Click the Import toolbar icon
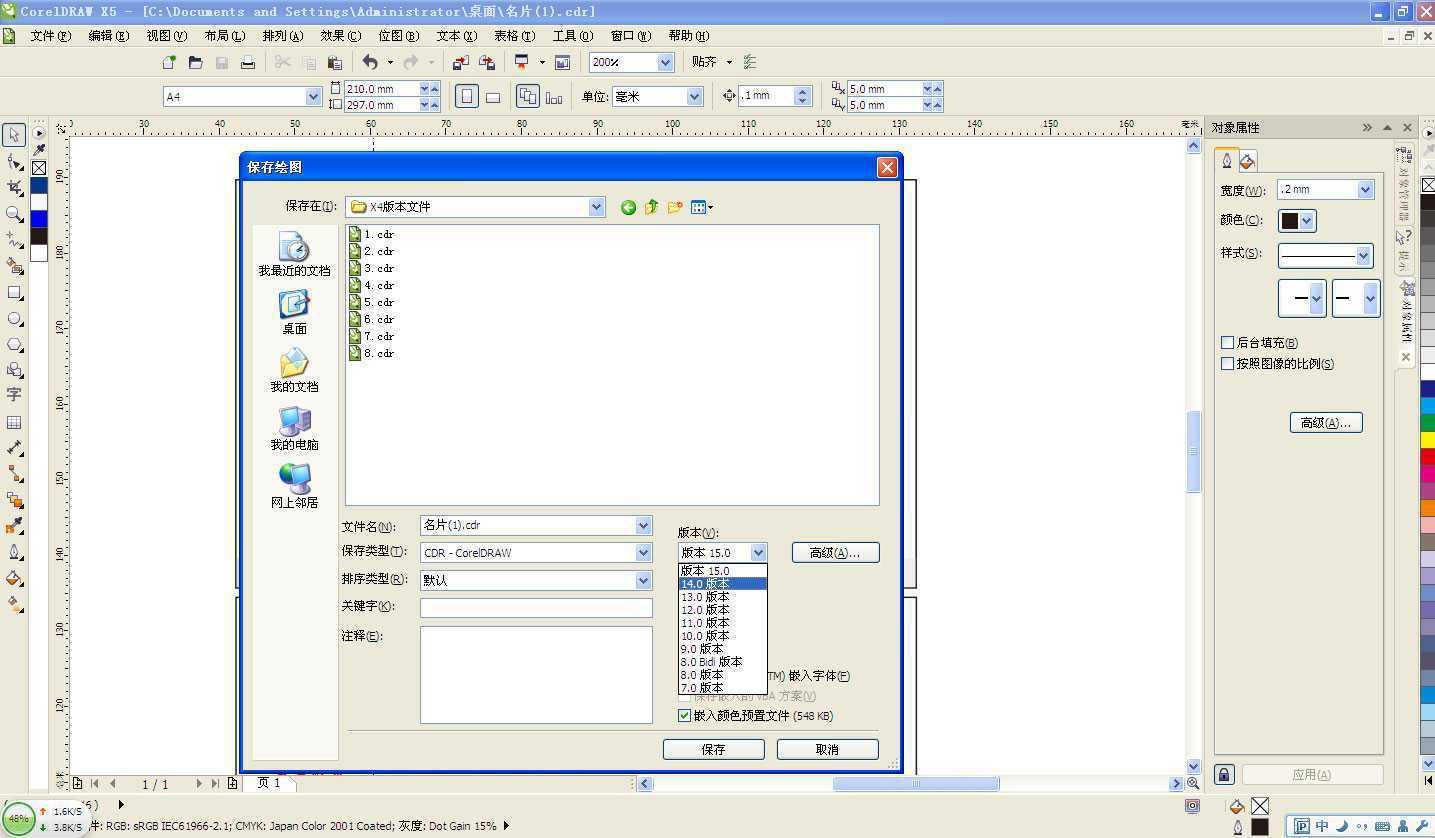Viewport: 1435px width, 838px height. (x=460, y=62)
